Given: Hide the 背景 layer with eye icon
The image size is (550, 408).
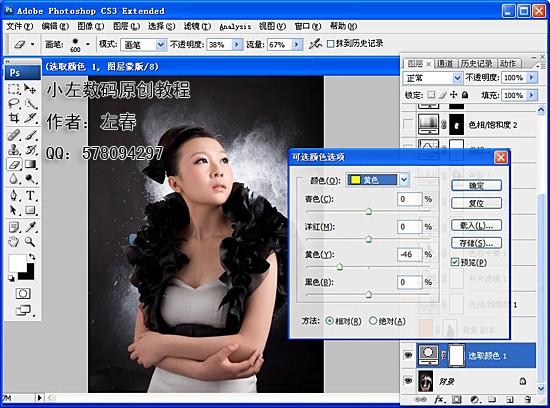Looking at the screenshot, I should (408, 381).
